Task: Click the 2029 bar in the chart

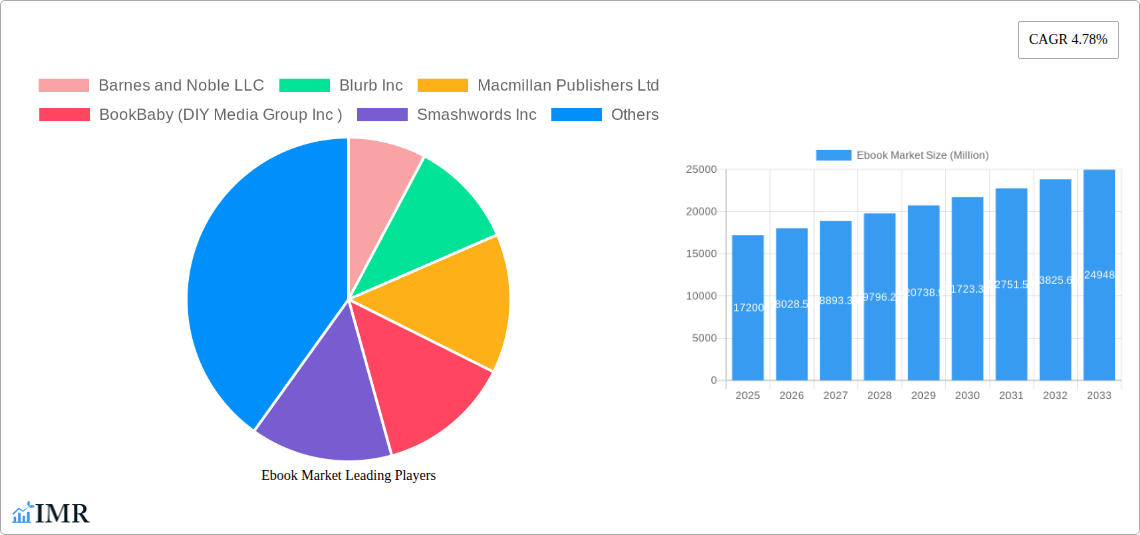Action: click(923, 293)
